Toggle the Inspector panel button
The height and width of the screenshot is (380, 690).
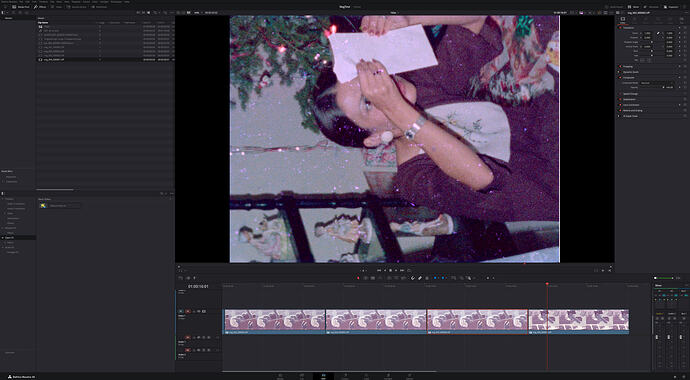(672, 7)
